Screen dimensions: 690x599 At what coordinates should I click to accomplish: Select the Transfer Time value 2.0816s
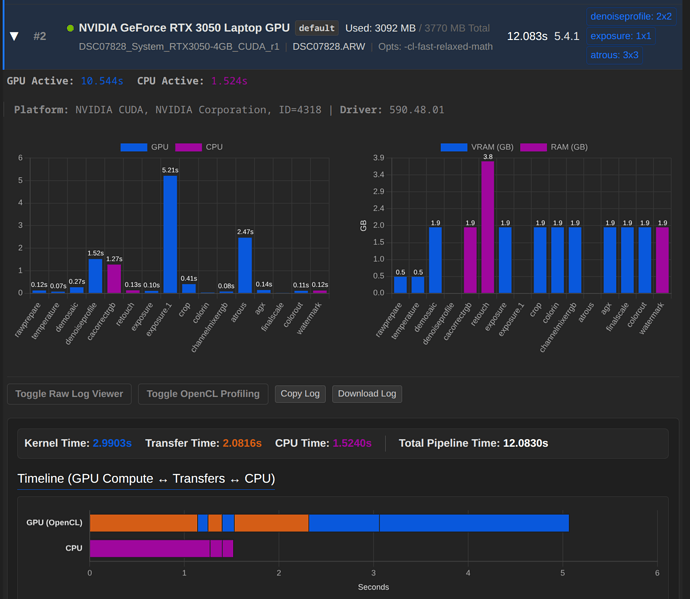coord(242,443)
